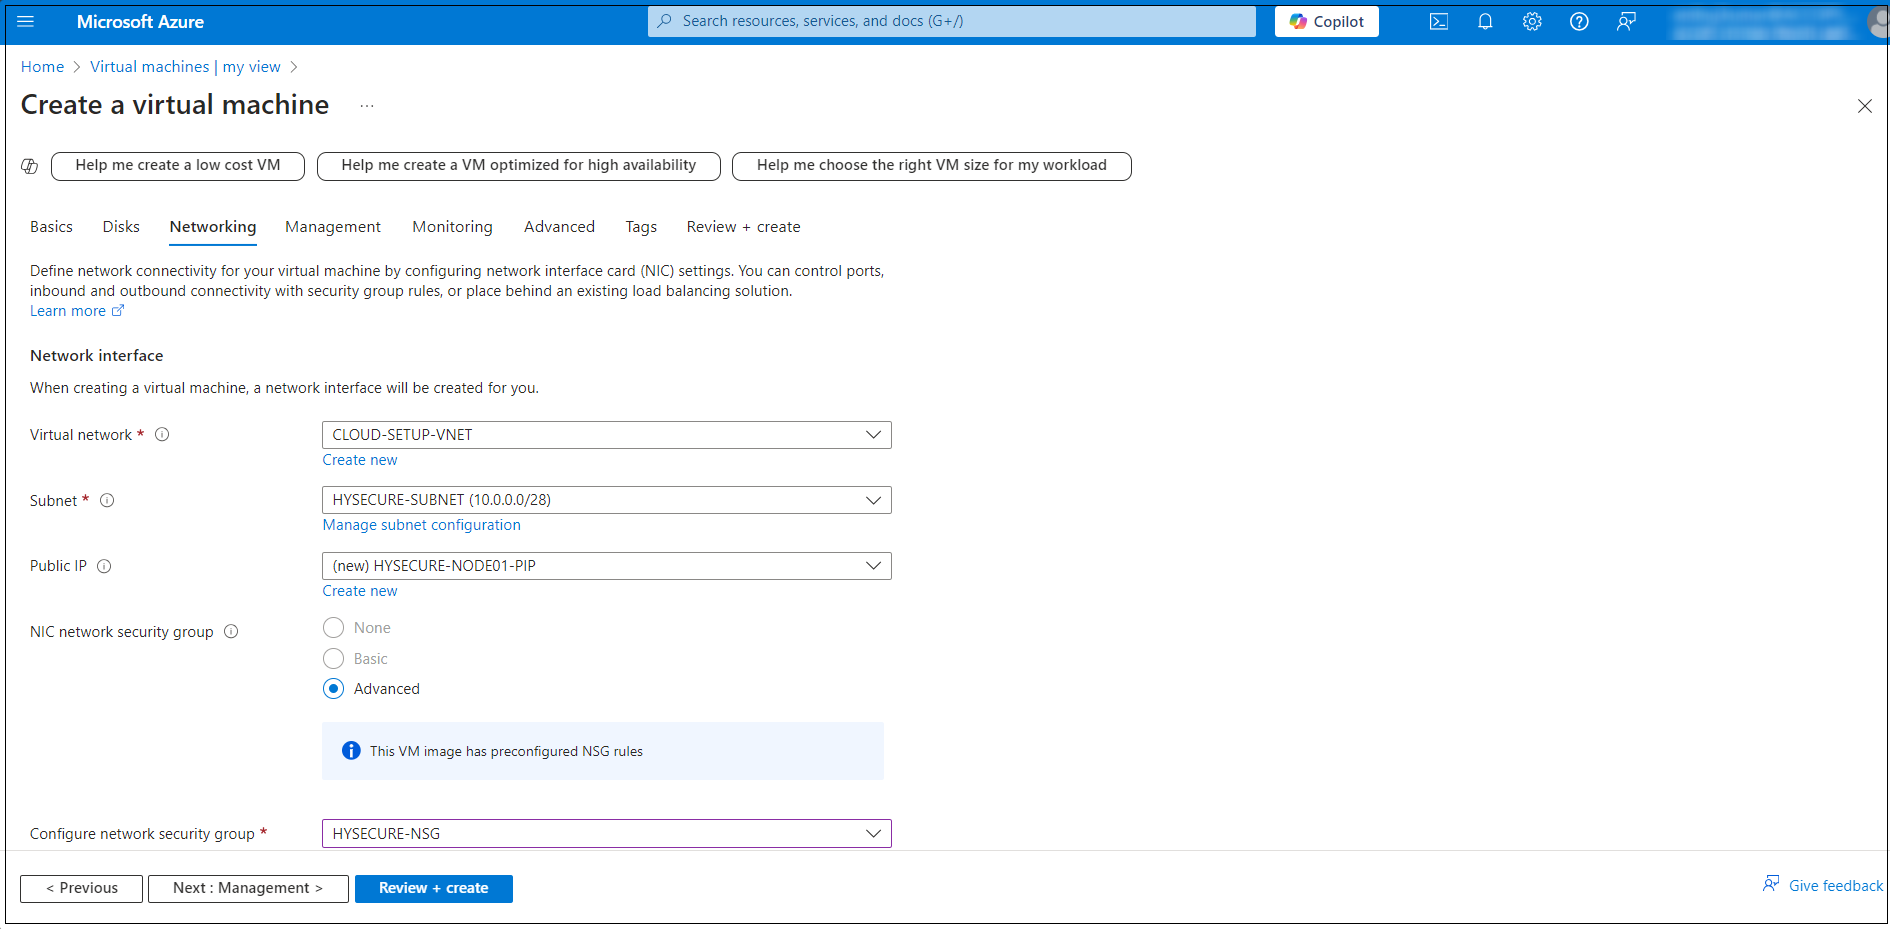This screenshot has width=1890, height=929.
Task: Open the help question mark icon
Action: [1579, 21]
